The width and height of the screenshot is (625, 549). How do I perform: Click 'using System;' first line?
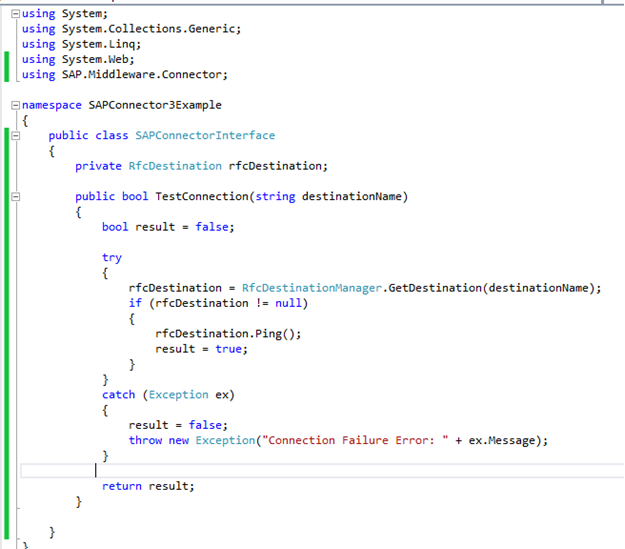[x=65, y=14]
